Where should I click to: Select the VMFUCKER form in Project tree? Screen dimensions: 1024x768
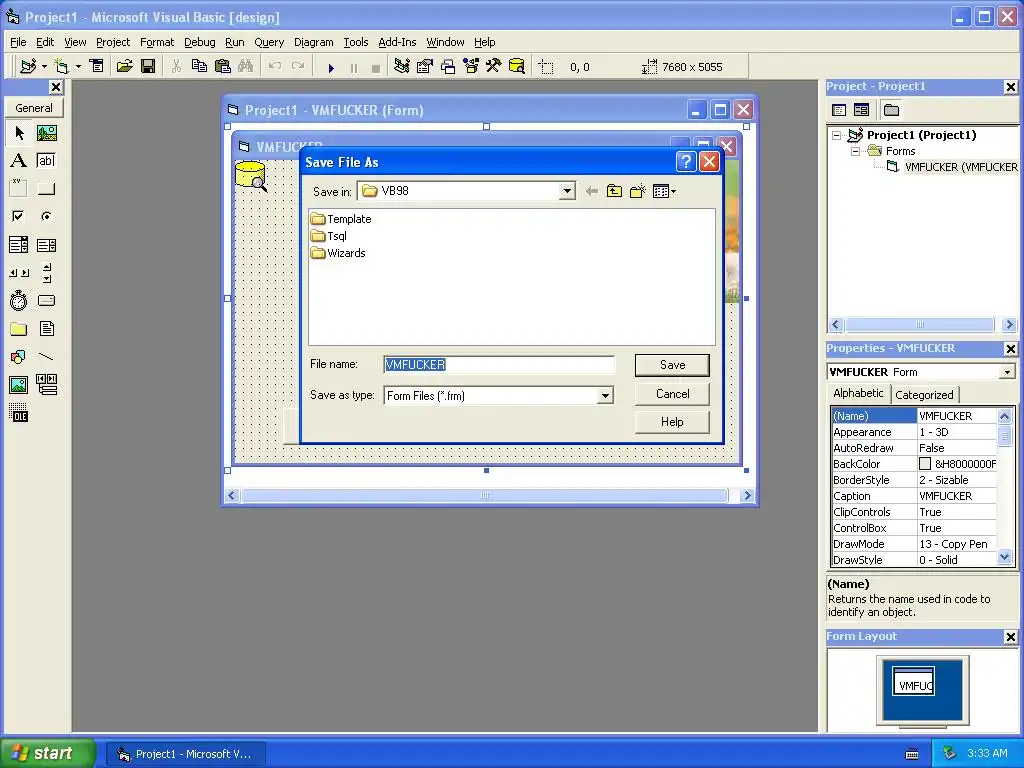[953, 167]
